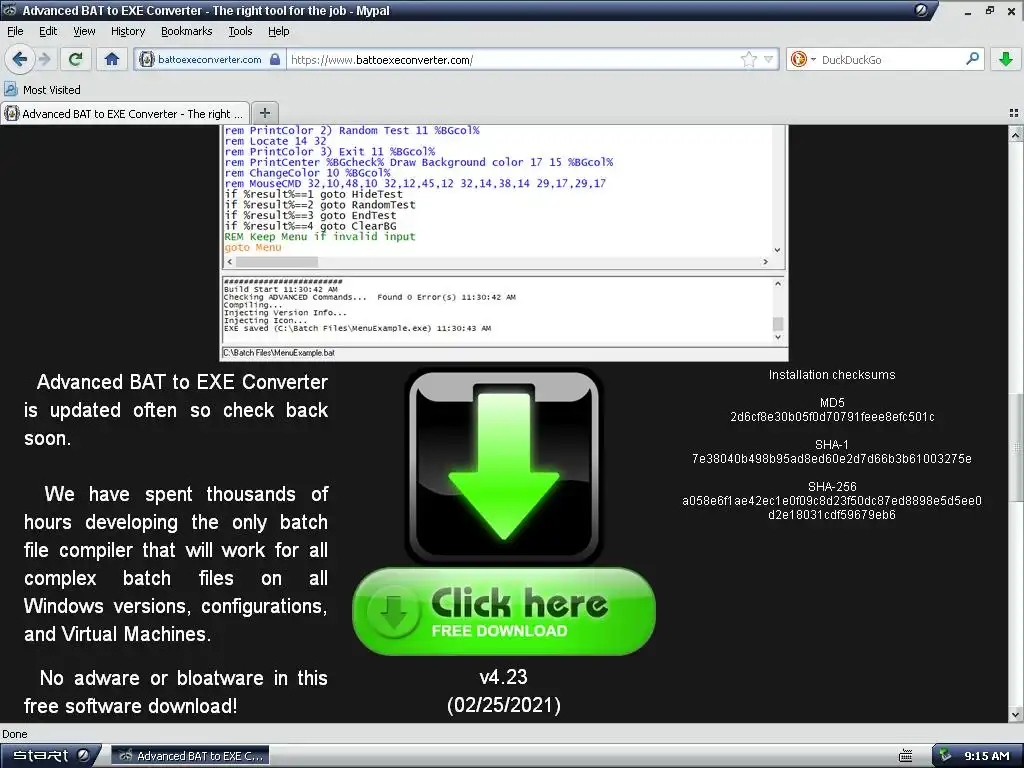Click the (02/25/2021) release date text
This screenshot has height=768, width=1024.
click(504, 705)
